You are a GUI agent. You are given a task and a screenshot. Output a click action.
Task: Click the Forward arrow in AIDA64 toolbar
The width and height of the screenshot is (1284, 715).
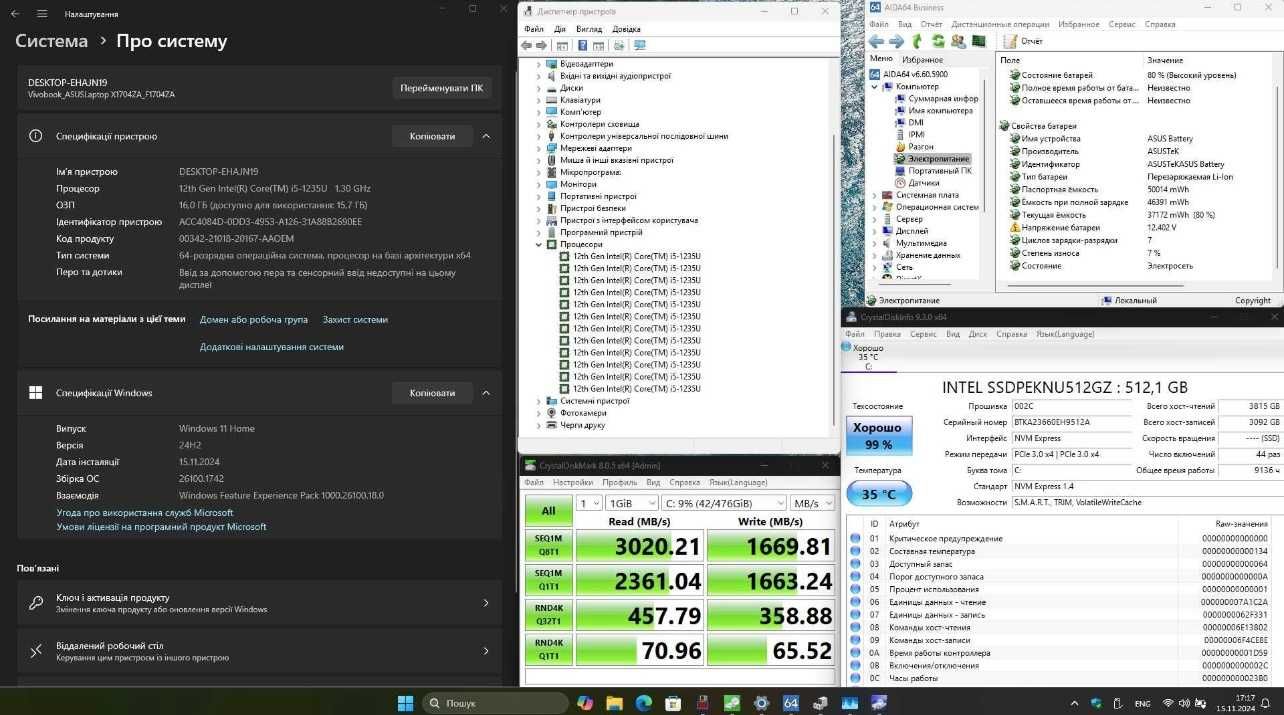(897, 41)
